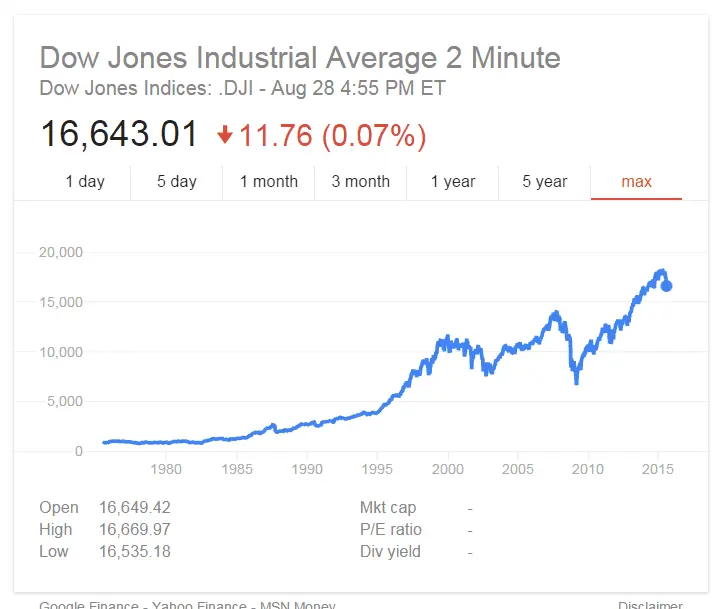Click the red down arrow price indicator

225,135
